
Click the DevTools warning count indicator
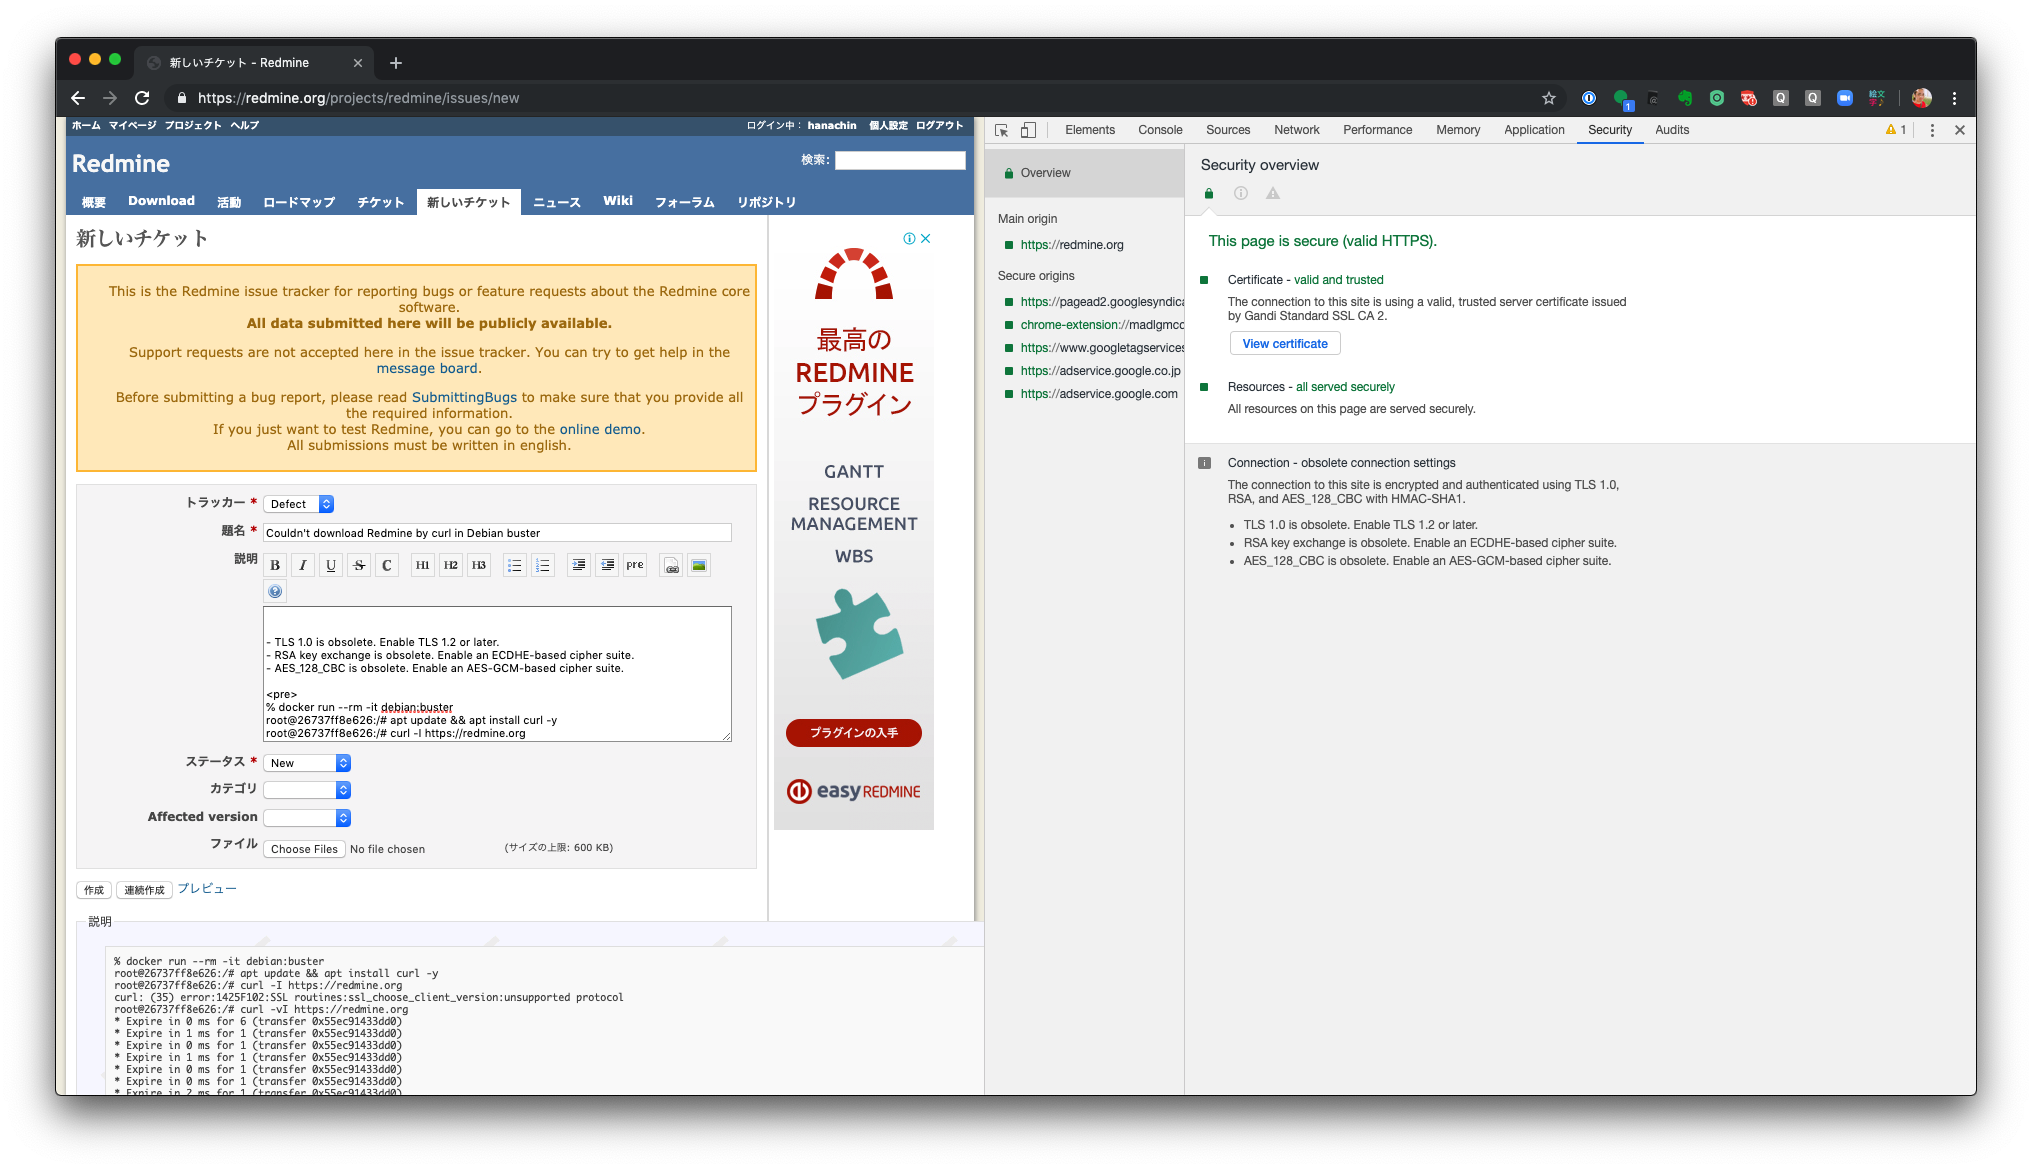[1896, 130]
